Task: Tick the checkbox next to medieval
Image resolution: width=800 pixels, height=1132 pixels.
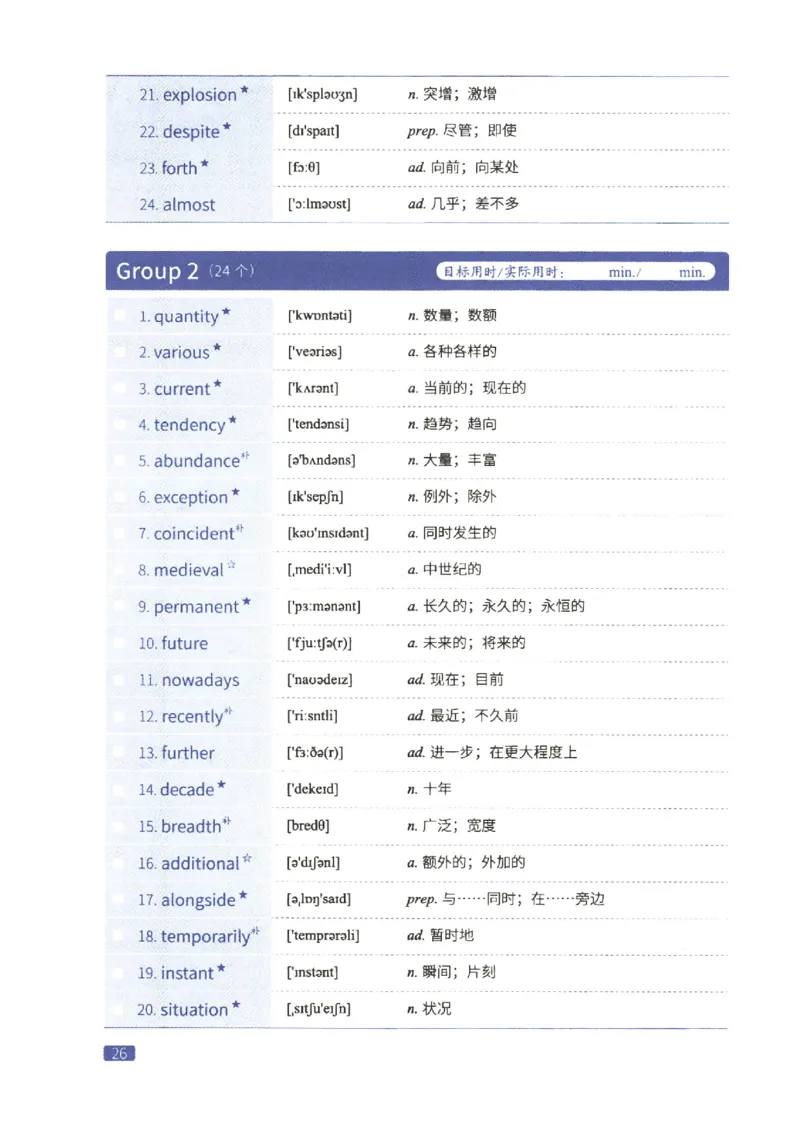Action: pos(118,569)
